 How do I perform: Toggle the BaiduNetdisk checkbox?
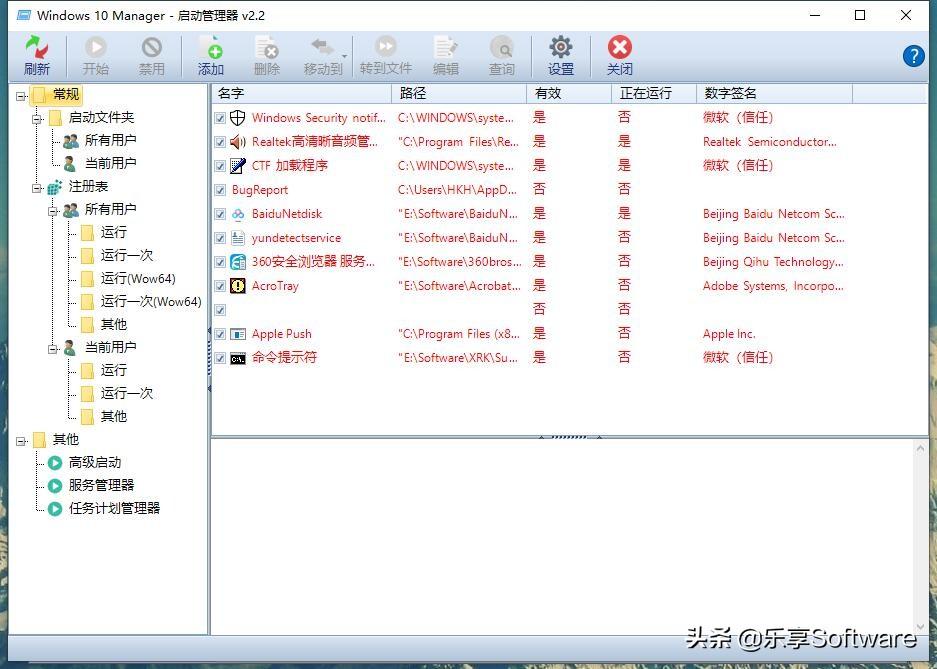220,214
